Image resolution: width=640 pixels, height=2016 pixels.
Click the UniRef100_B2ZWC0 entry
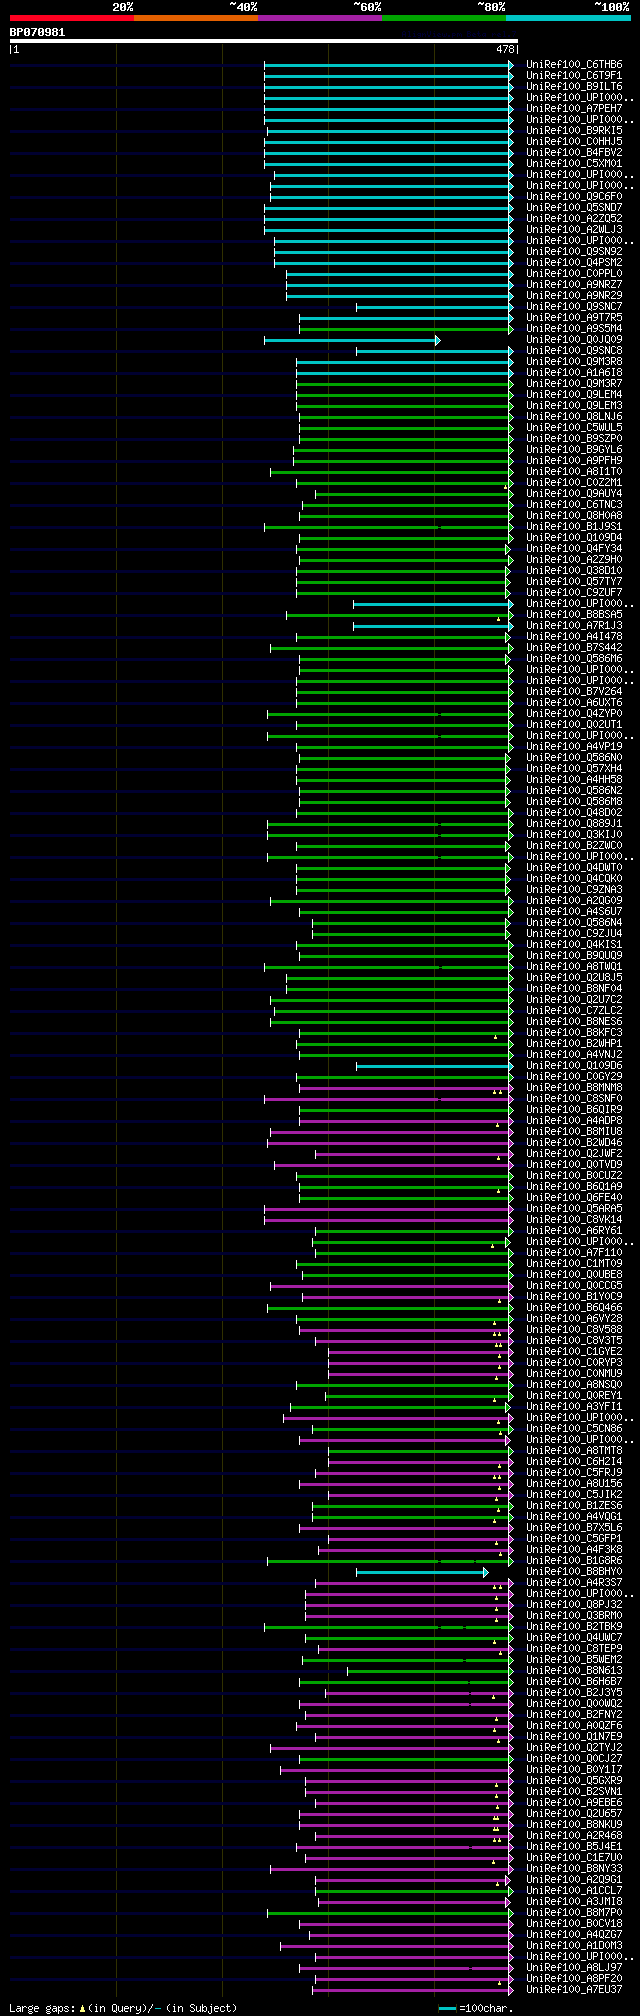click(x=574, y=845)
